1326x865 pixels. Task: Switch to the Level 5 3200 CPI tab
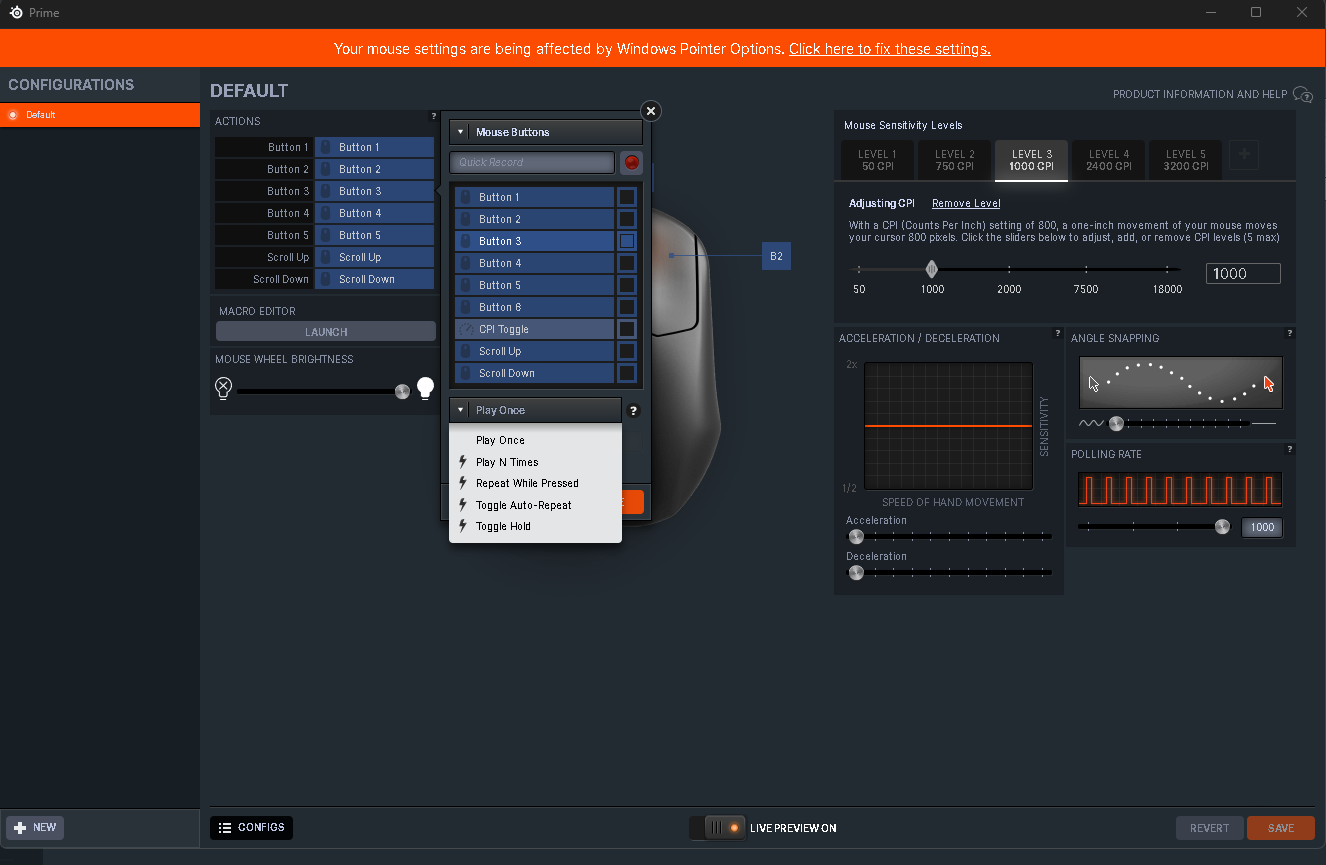pos(1185,160)
